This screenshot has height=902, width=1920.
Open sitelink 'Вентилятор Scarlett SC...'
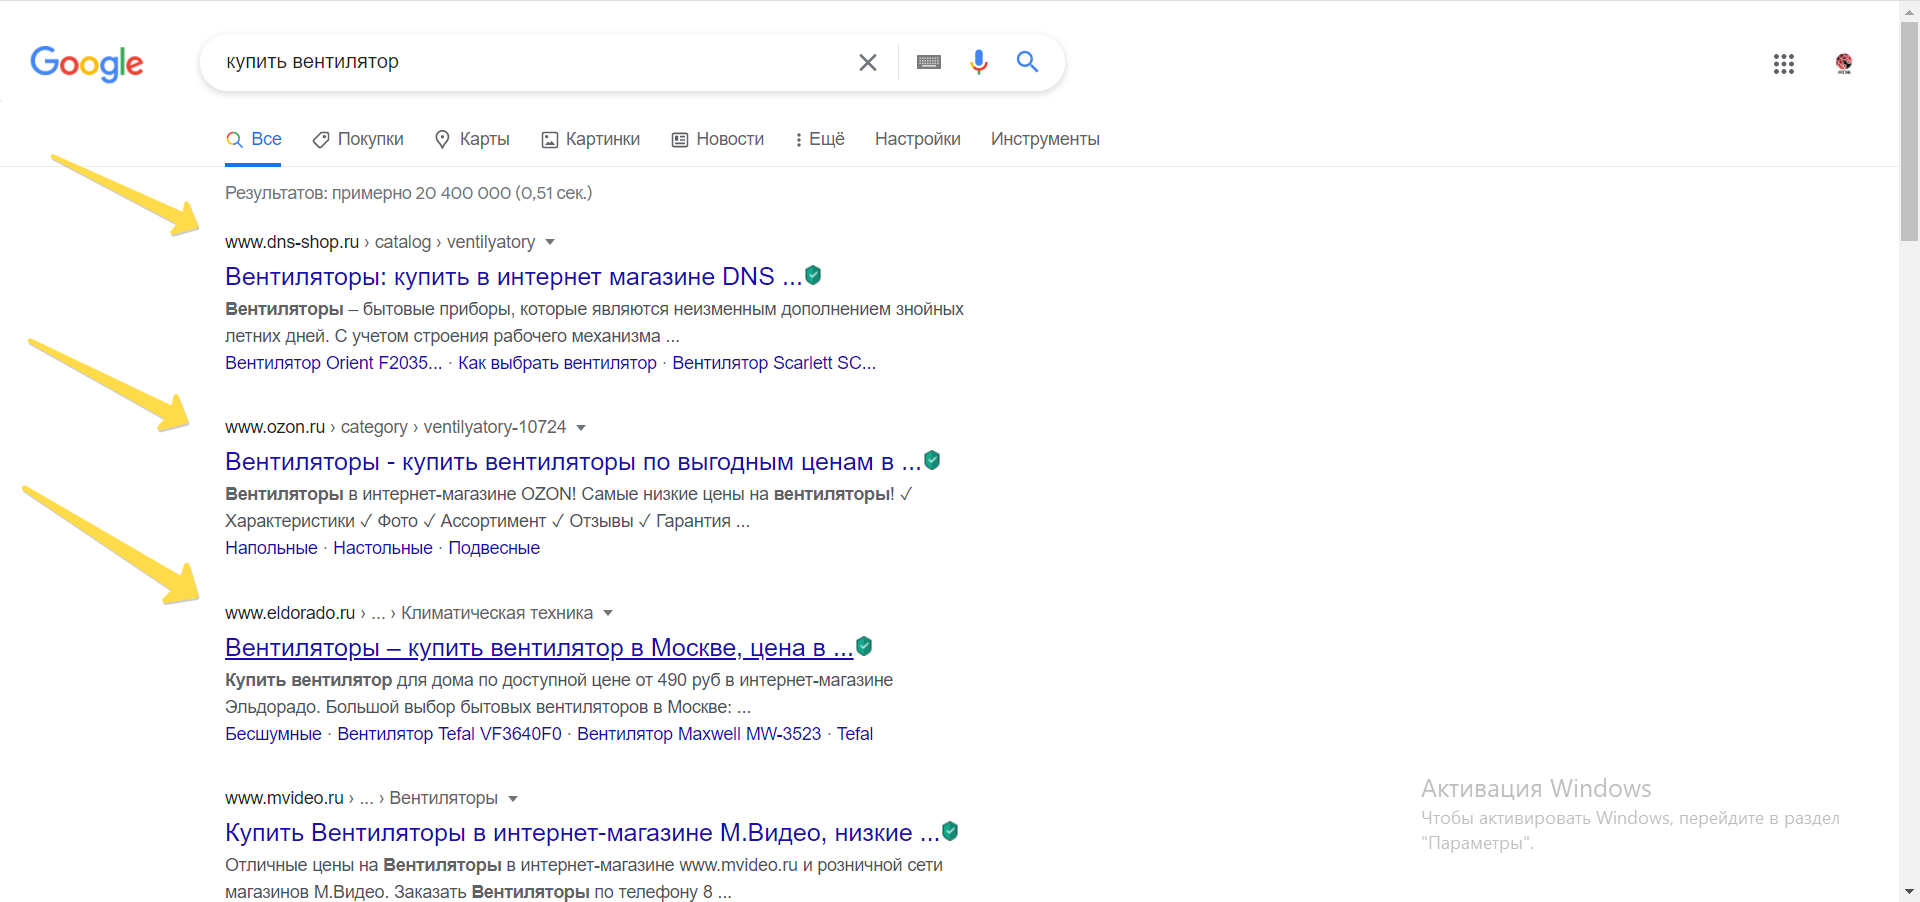(x=774, y=363)
